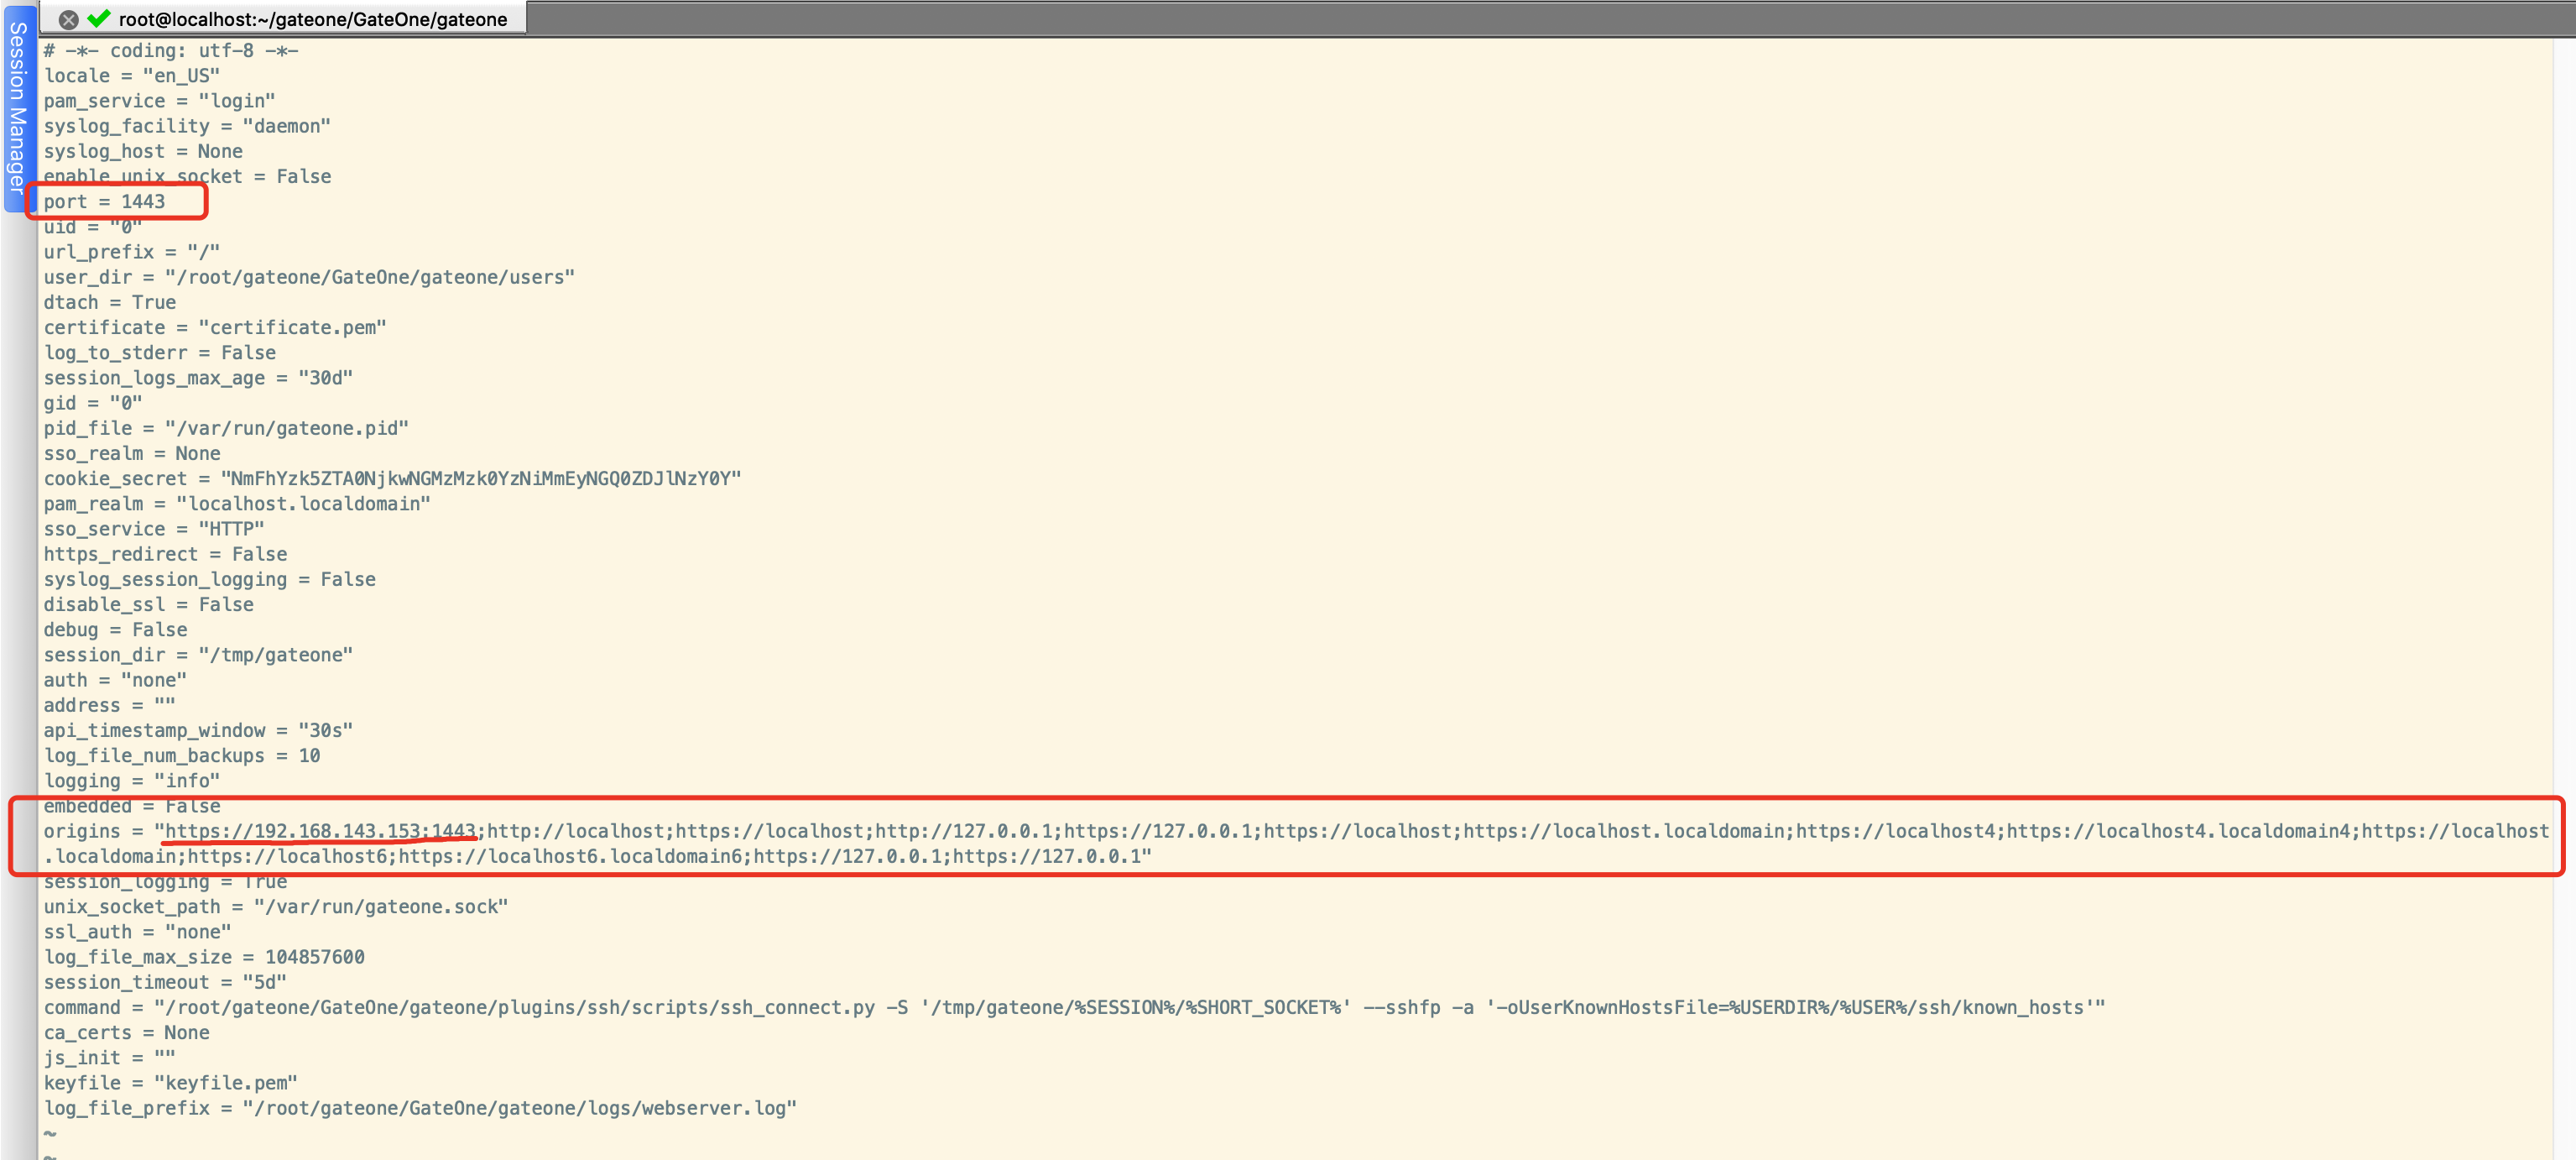This screenshot has height=1160, width=2576.
Task: Click the line 'syslog_host = None'
Action: [x=143, y=151]
